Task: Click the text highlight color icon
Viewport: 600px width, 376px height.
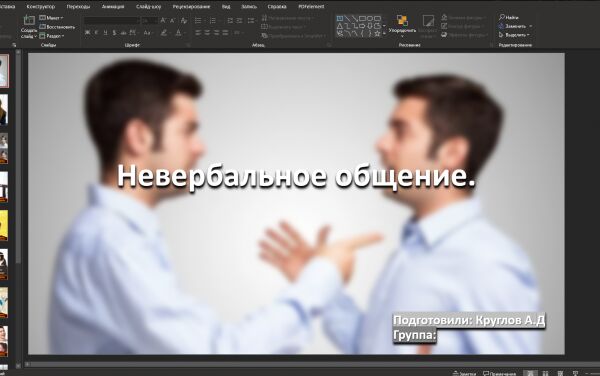Action: (x=164, y=33)
